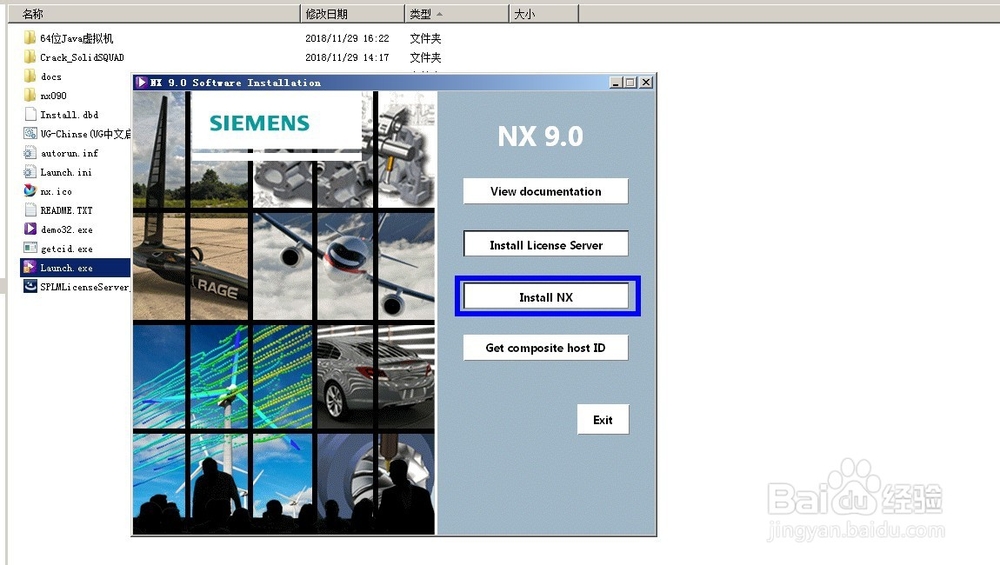The image size is (1000, 565).
Task: Select the docs folder icon
Action: (30, 77)
